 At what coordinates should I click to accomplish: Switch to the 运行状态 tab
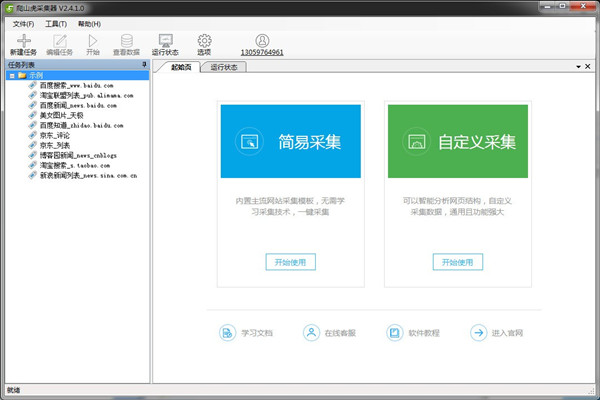pos(225,67)
